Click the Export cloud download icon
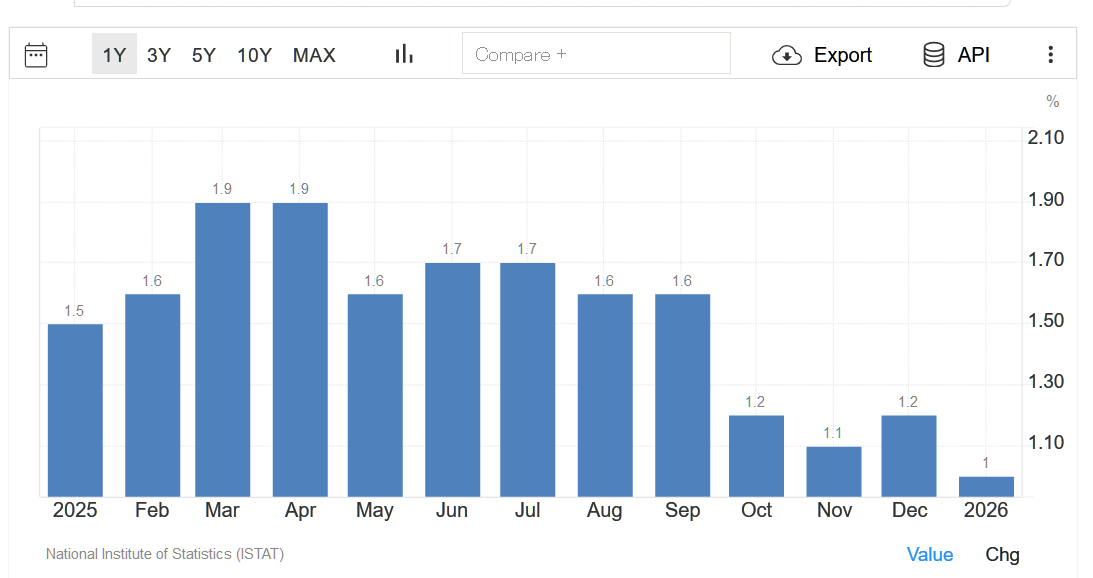This screenshot has height=578, width=1093. point(787,55)
